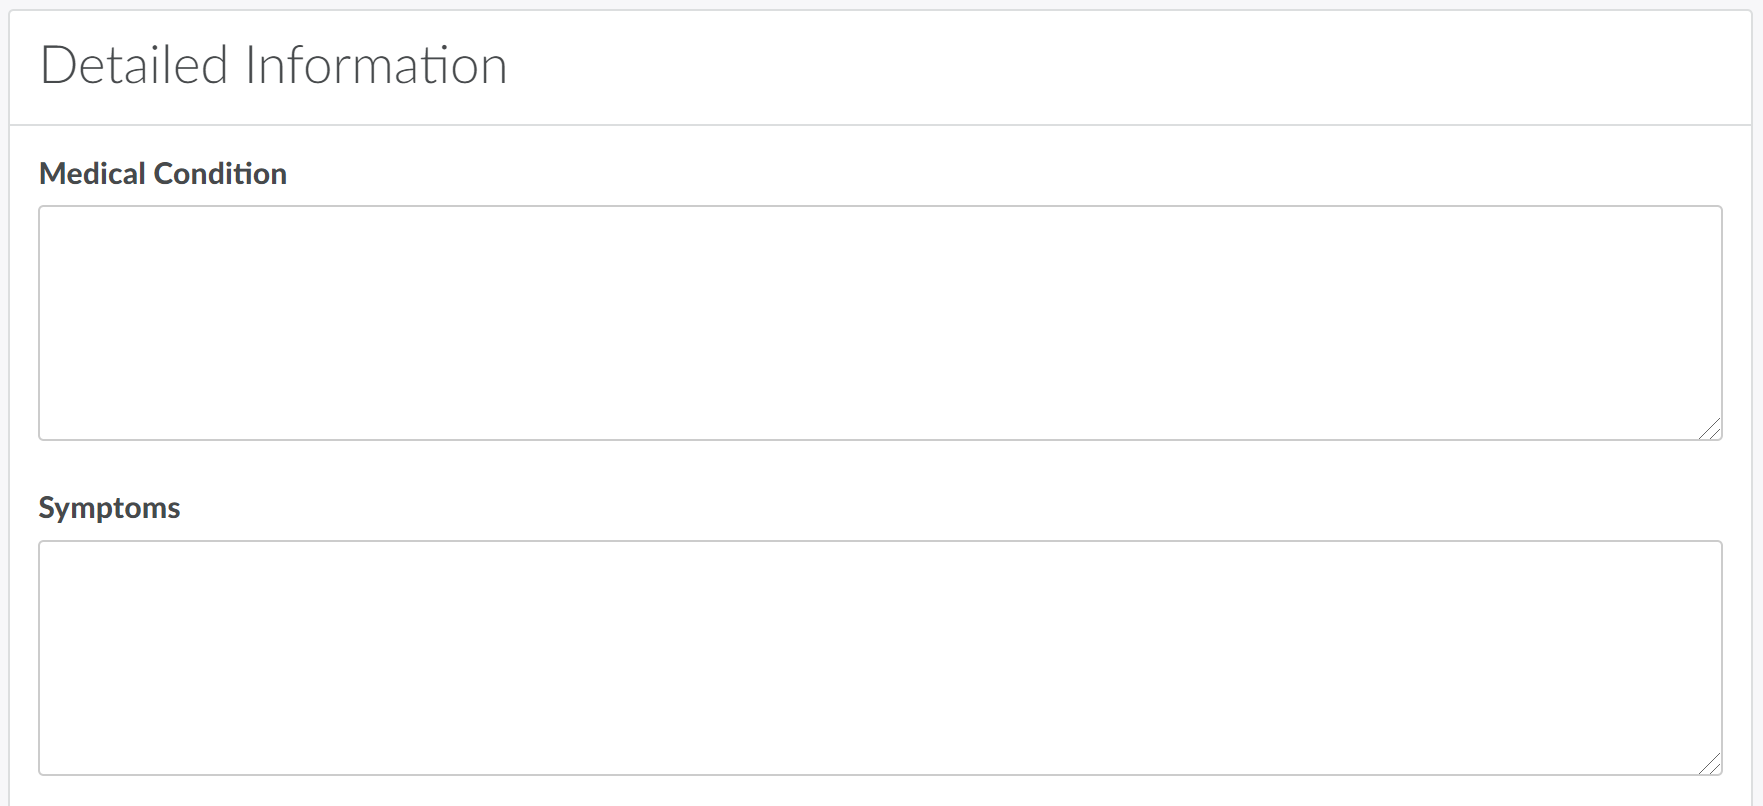The width and height of the screenshot is (1763, 806).
Task: Click the word "Medical" in the label
Action: [92, 174]
